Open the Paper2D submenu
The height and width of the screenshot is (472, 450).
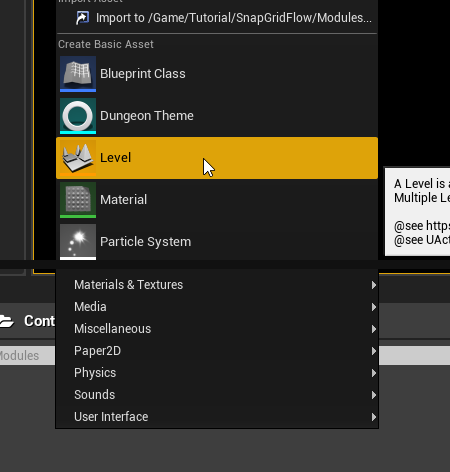pos(217,351)
